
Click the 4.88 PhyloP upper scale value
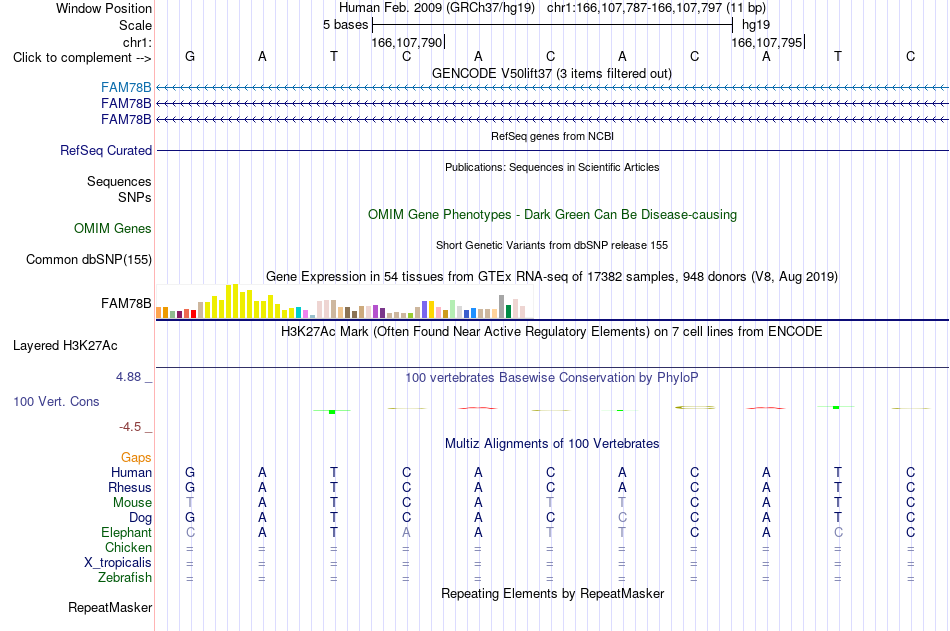coord(128,377)
